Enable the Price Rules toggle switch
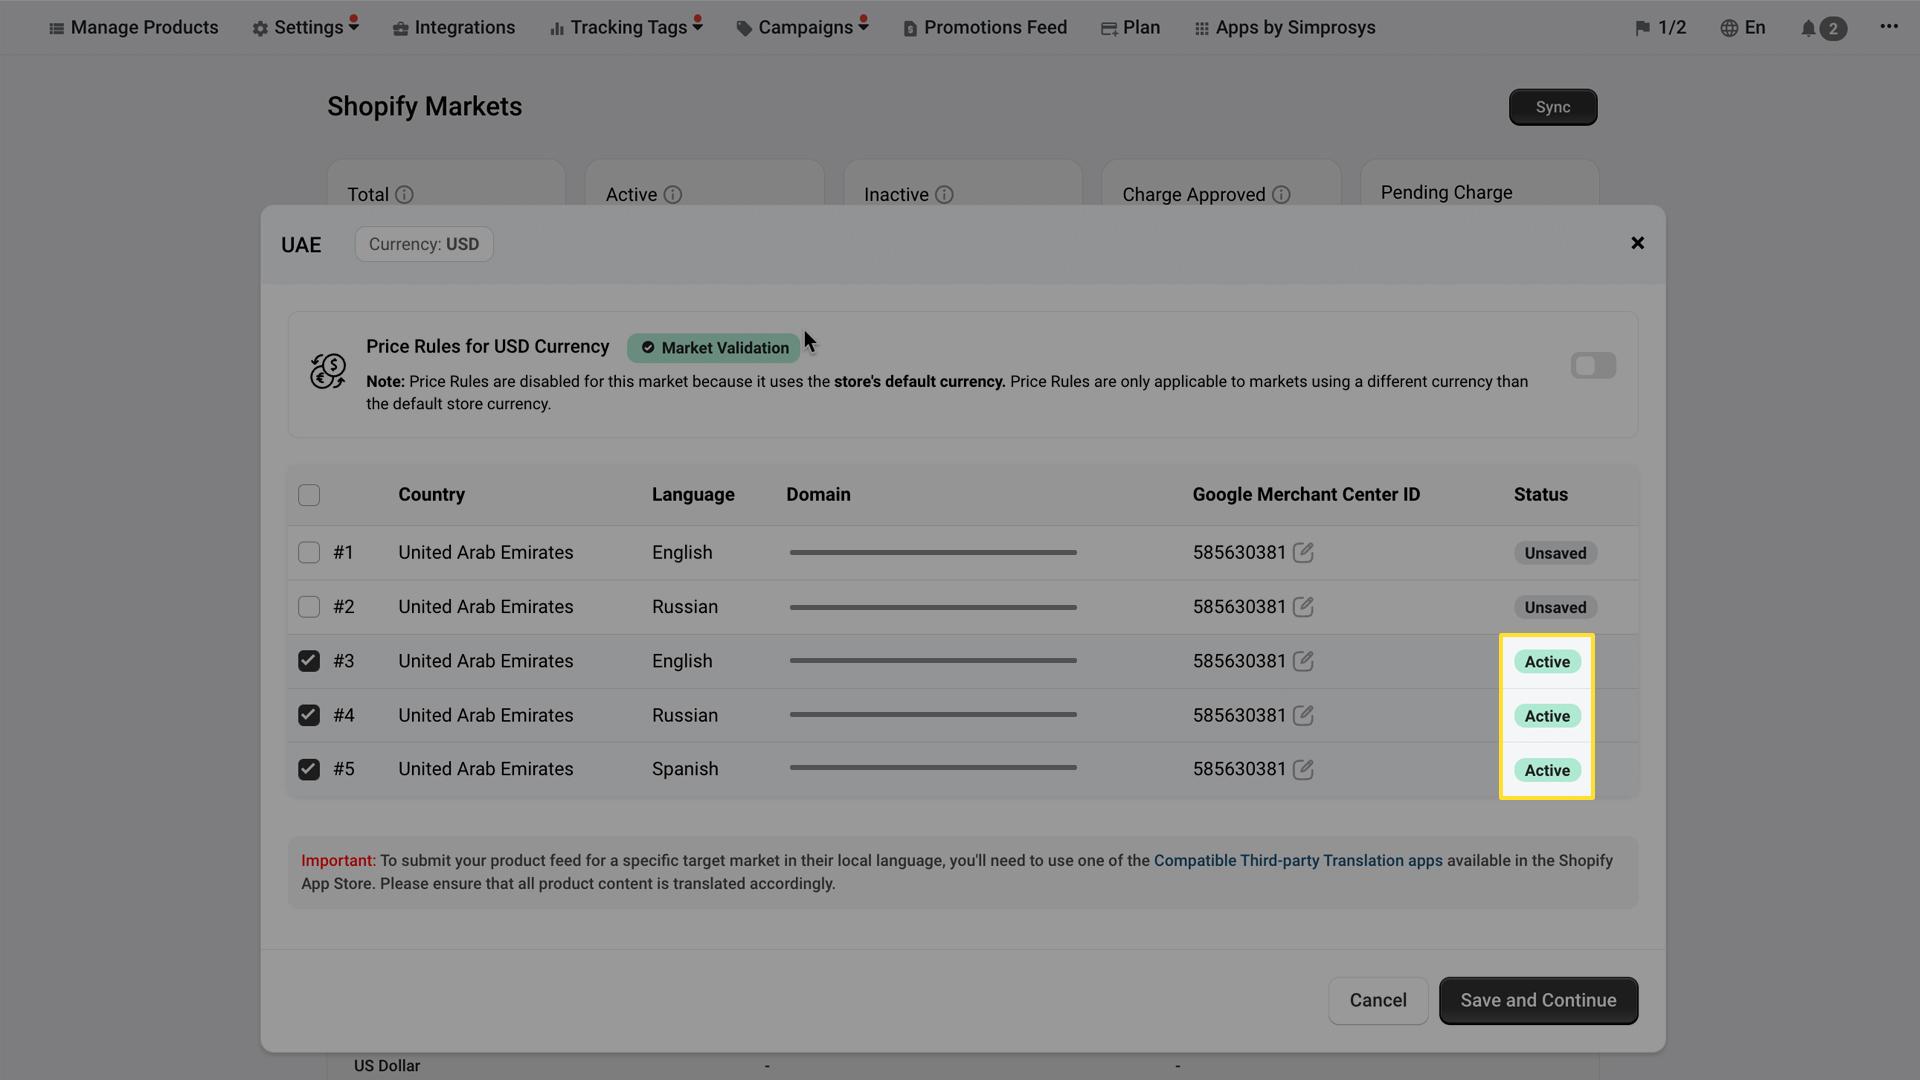This screenshot has height=1080, width=1920. (1593, 365)
